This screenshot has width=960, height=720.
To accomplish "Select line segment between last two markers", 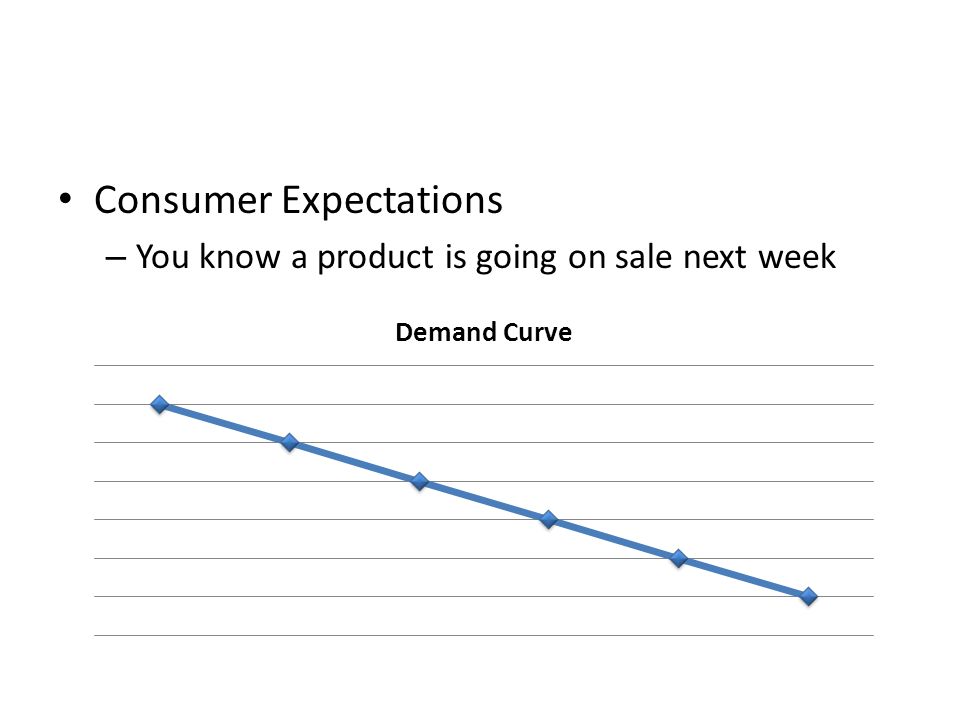I will [x=743, y=577].
